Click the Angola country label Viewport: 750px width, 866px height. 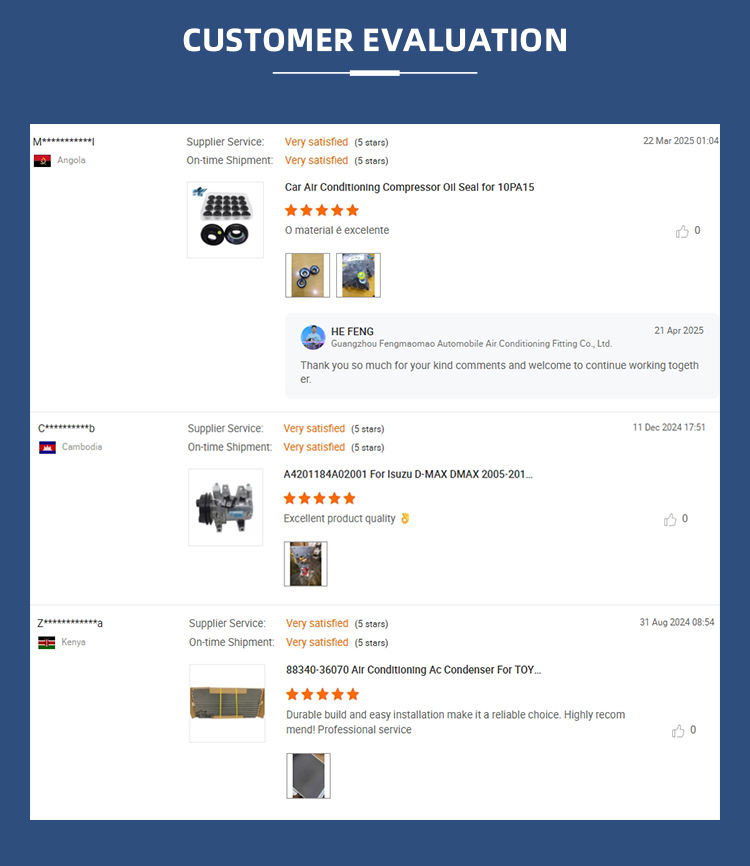[x=71, y=160]
